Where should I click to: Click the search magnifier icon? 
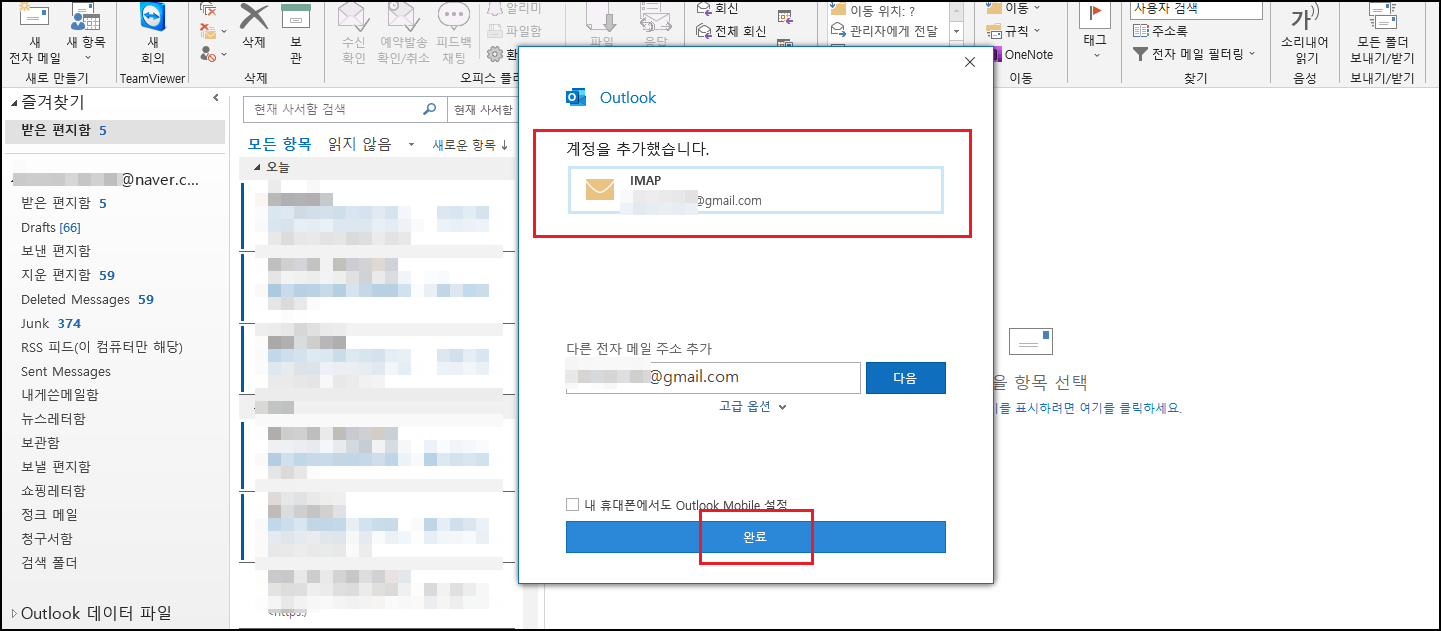click(430, 109)
